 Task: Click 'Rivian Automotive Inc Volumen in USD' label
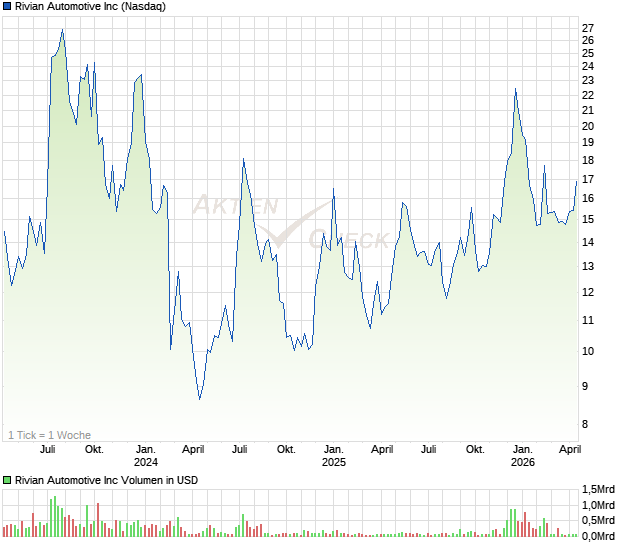[106, 480]
